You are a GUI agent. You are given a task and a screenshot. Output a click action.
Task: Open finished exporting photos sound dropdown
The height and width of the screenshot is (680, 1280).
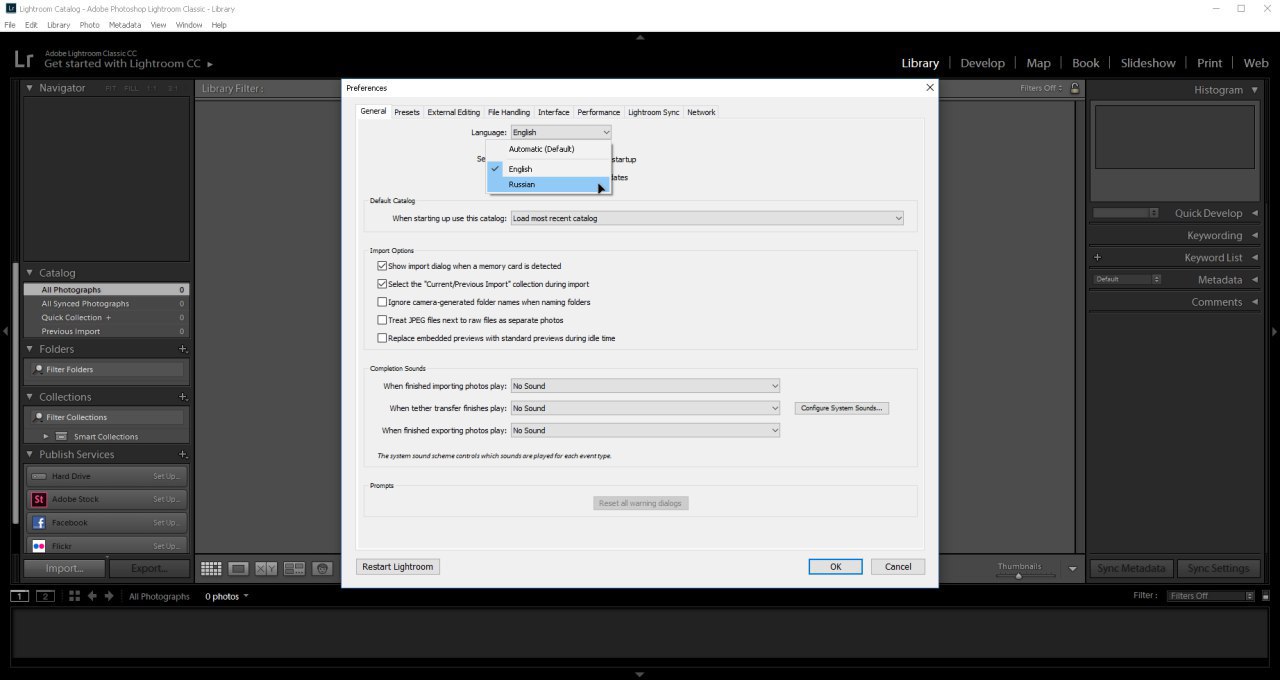click(645, 430)
